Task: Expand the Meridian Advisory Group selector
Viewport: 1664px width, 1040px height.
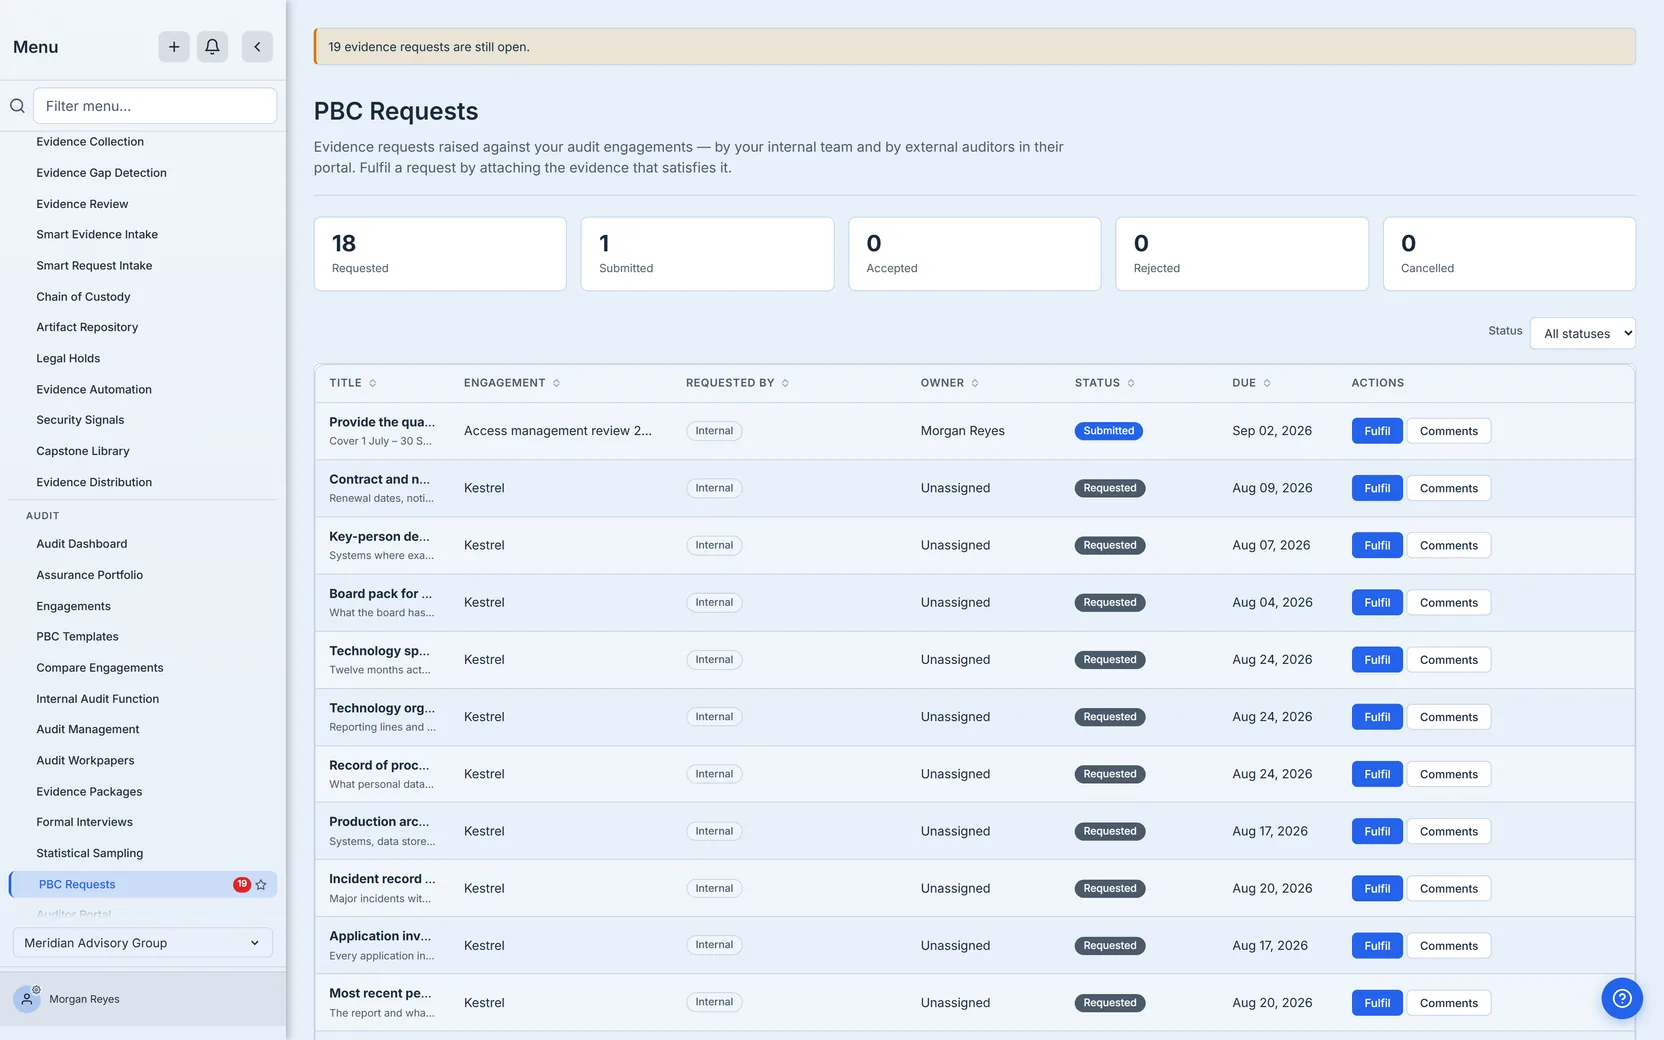Action: point(142,943)
